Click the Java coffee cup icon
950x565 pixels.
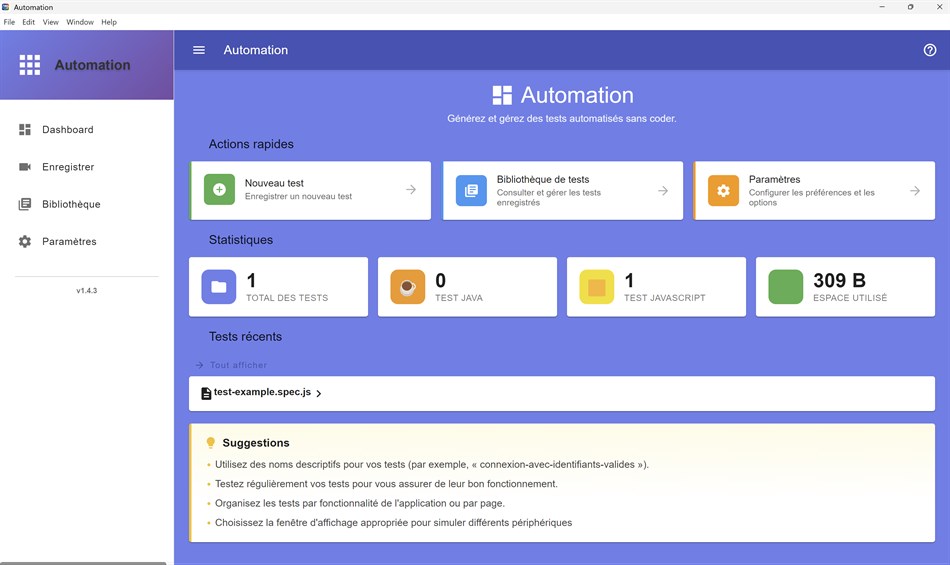(408, 286)
